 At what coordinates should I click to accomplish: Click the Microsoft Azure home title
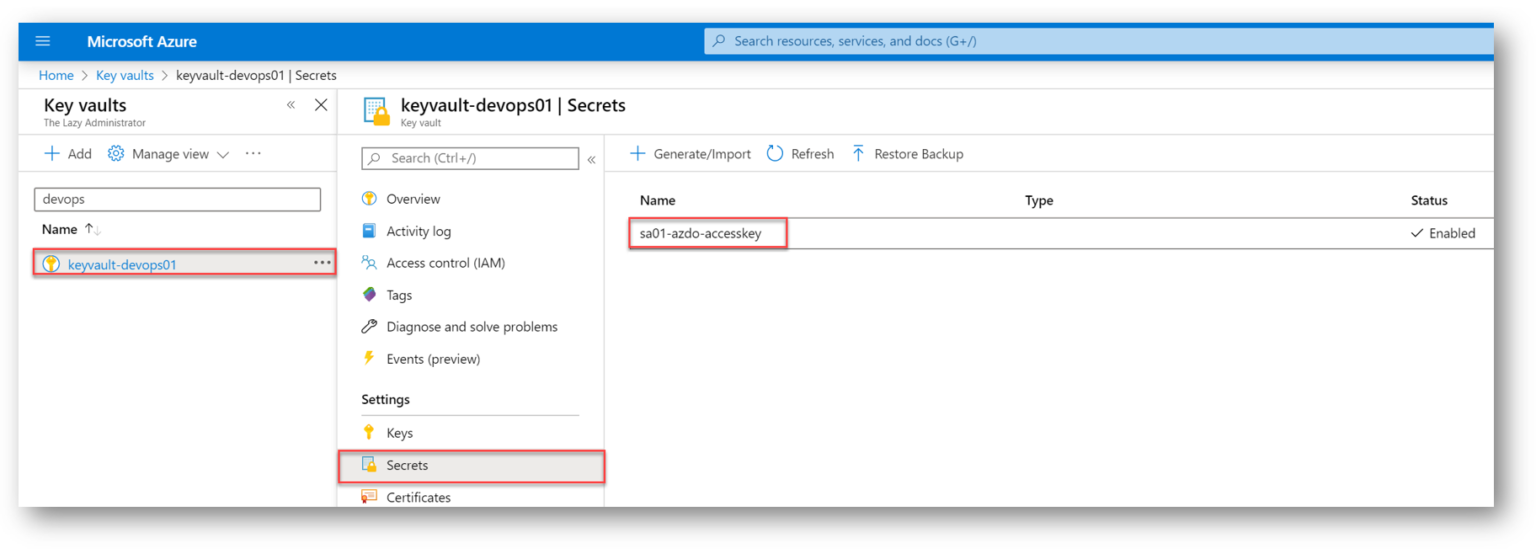point(142,42)
